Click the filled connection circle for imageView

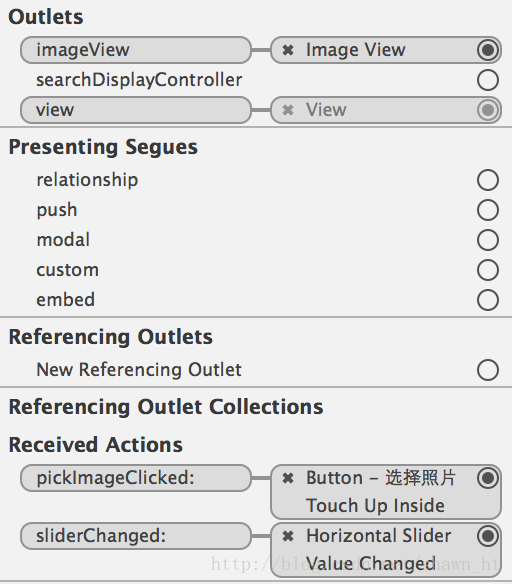(x=488, y=50)
